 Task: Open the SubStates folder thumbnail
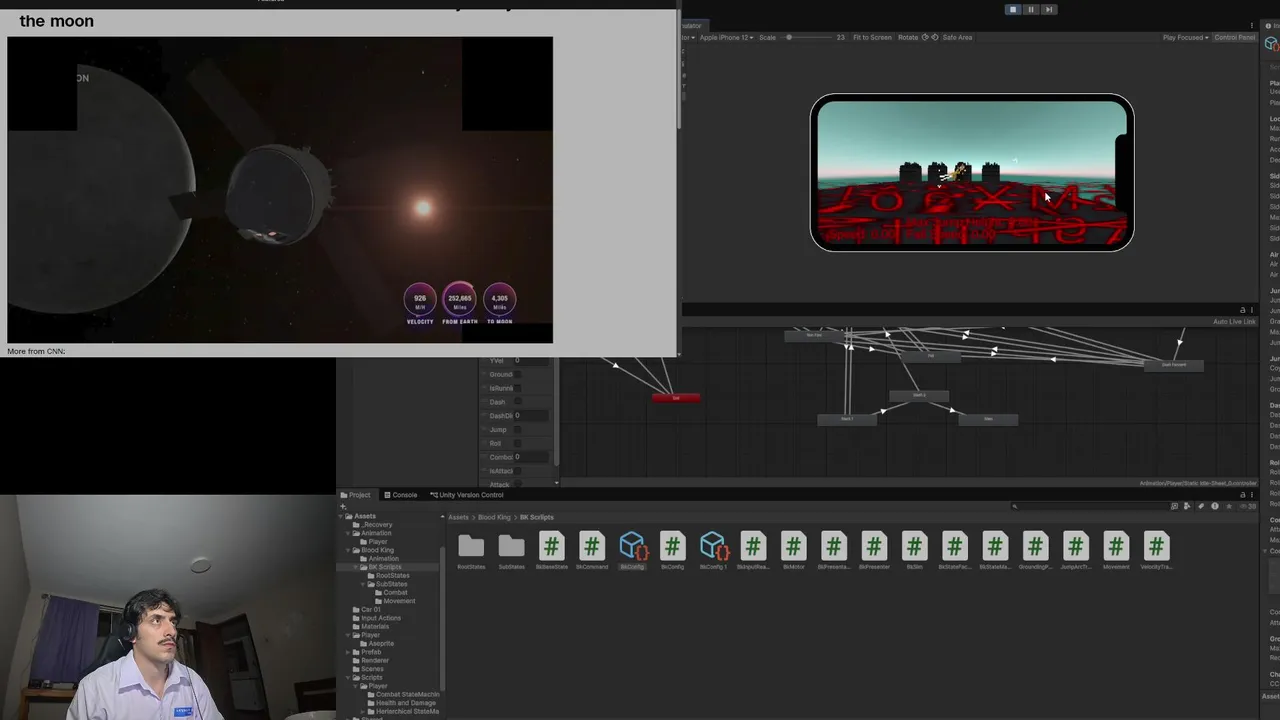coord(511,550)
